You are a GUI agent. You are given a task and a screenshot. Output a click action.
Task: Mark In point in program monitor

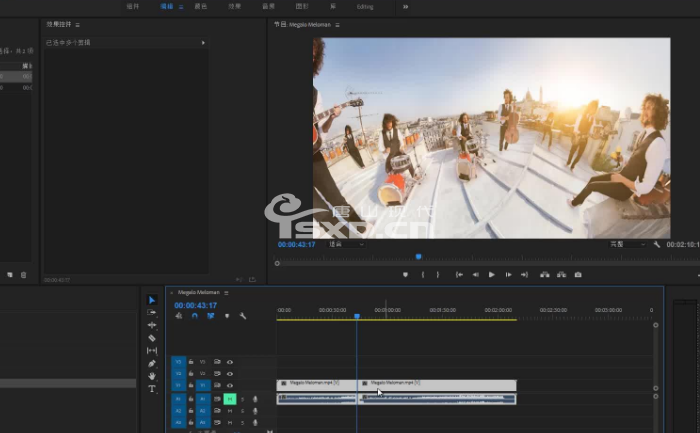coord(422,275)
